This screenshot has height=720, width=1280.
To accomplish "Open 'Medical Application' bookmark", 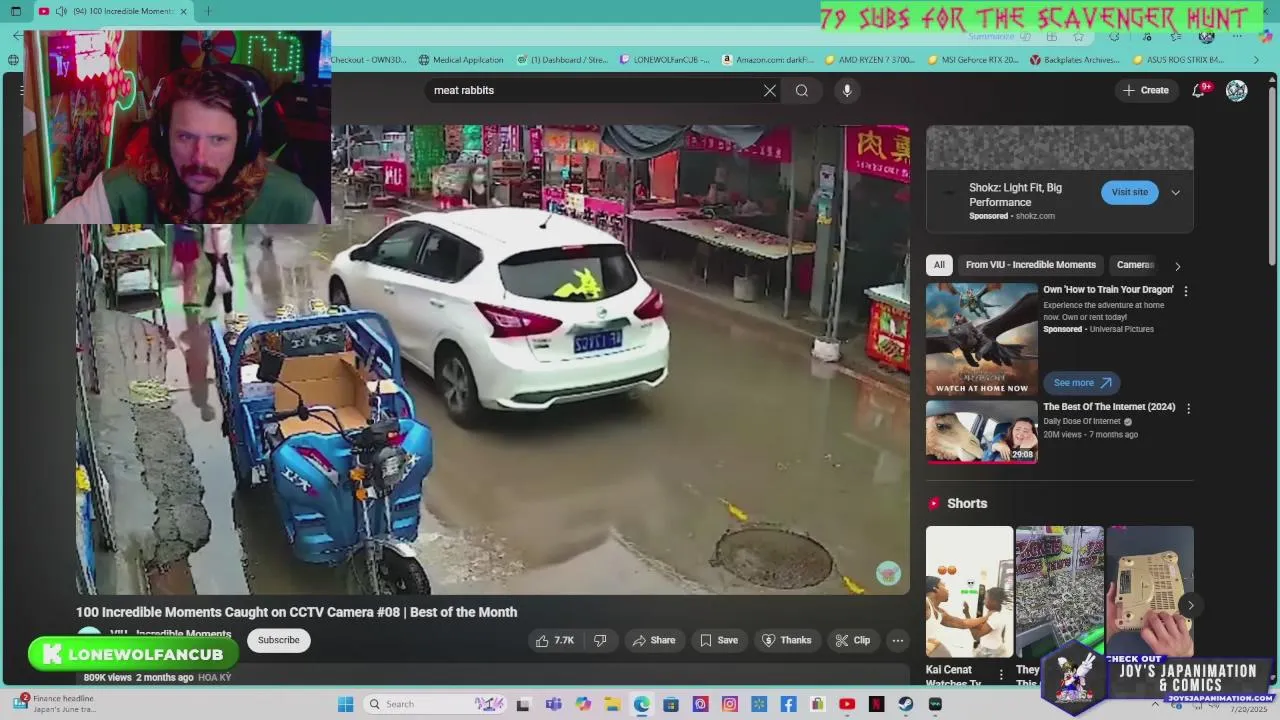I will [461, 60].
